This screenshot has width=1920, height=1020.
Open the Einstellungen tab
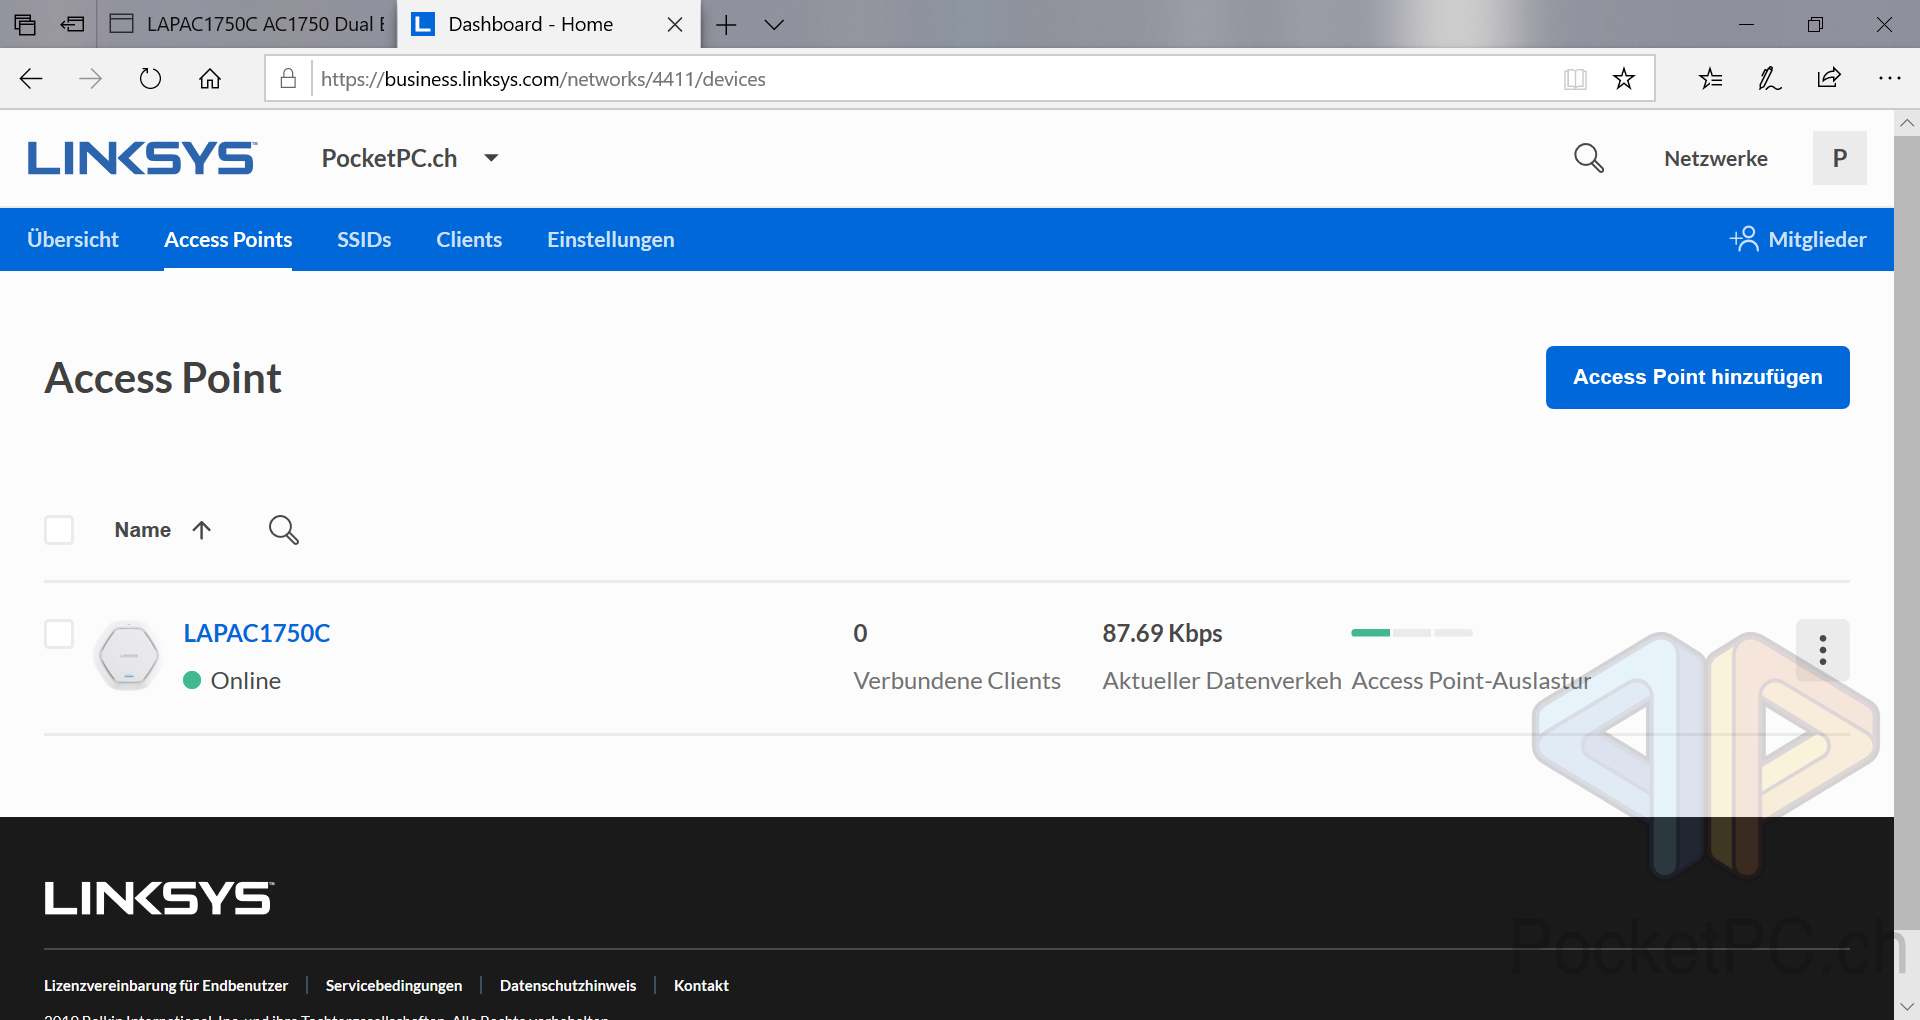click(611, 240)
